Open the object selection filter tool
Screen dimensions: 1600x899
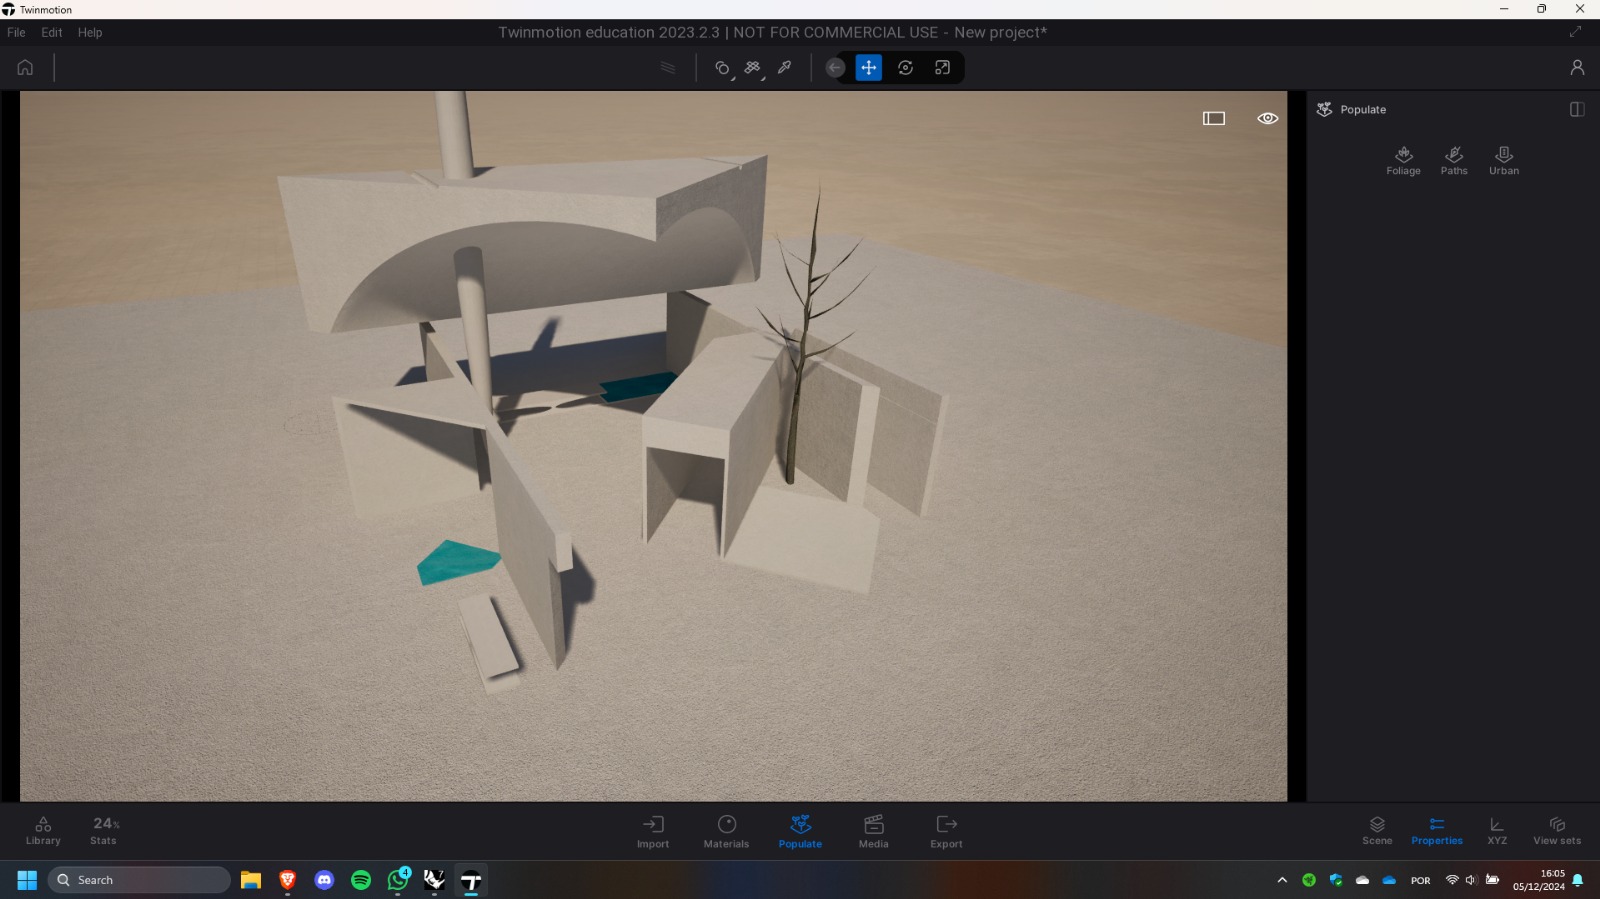coord(723,68)
